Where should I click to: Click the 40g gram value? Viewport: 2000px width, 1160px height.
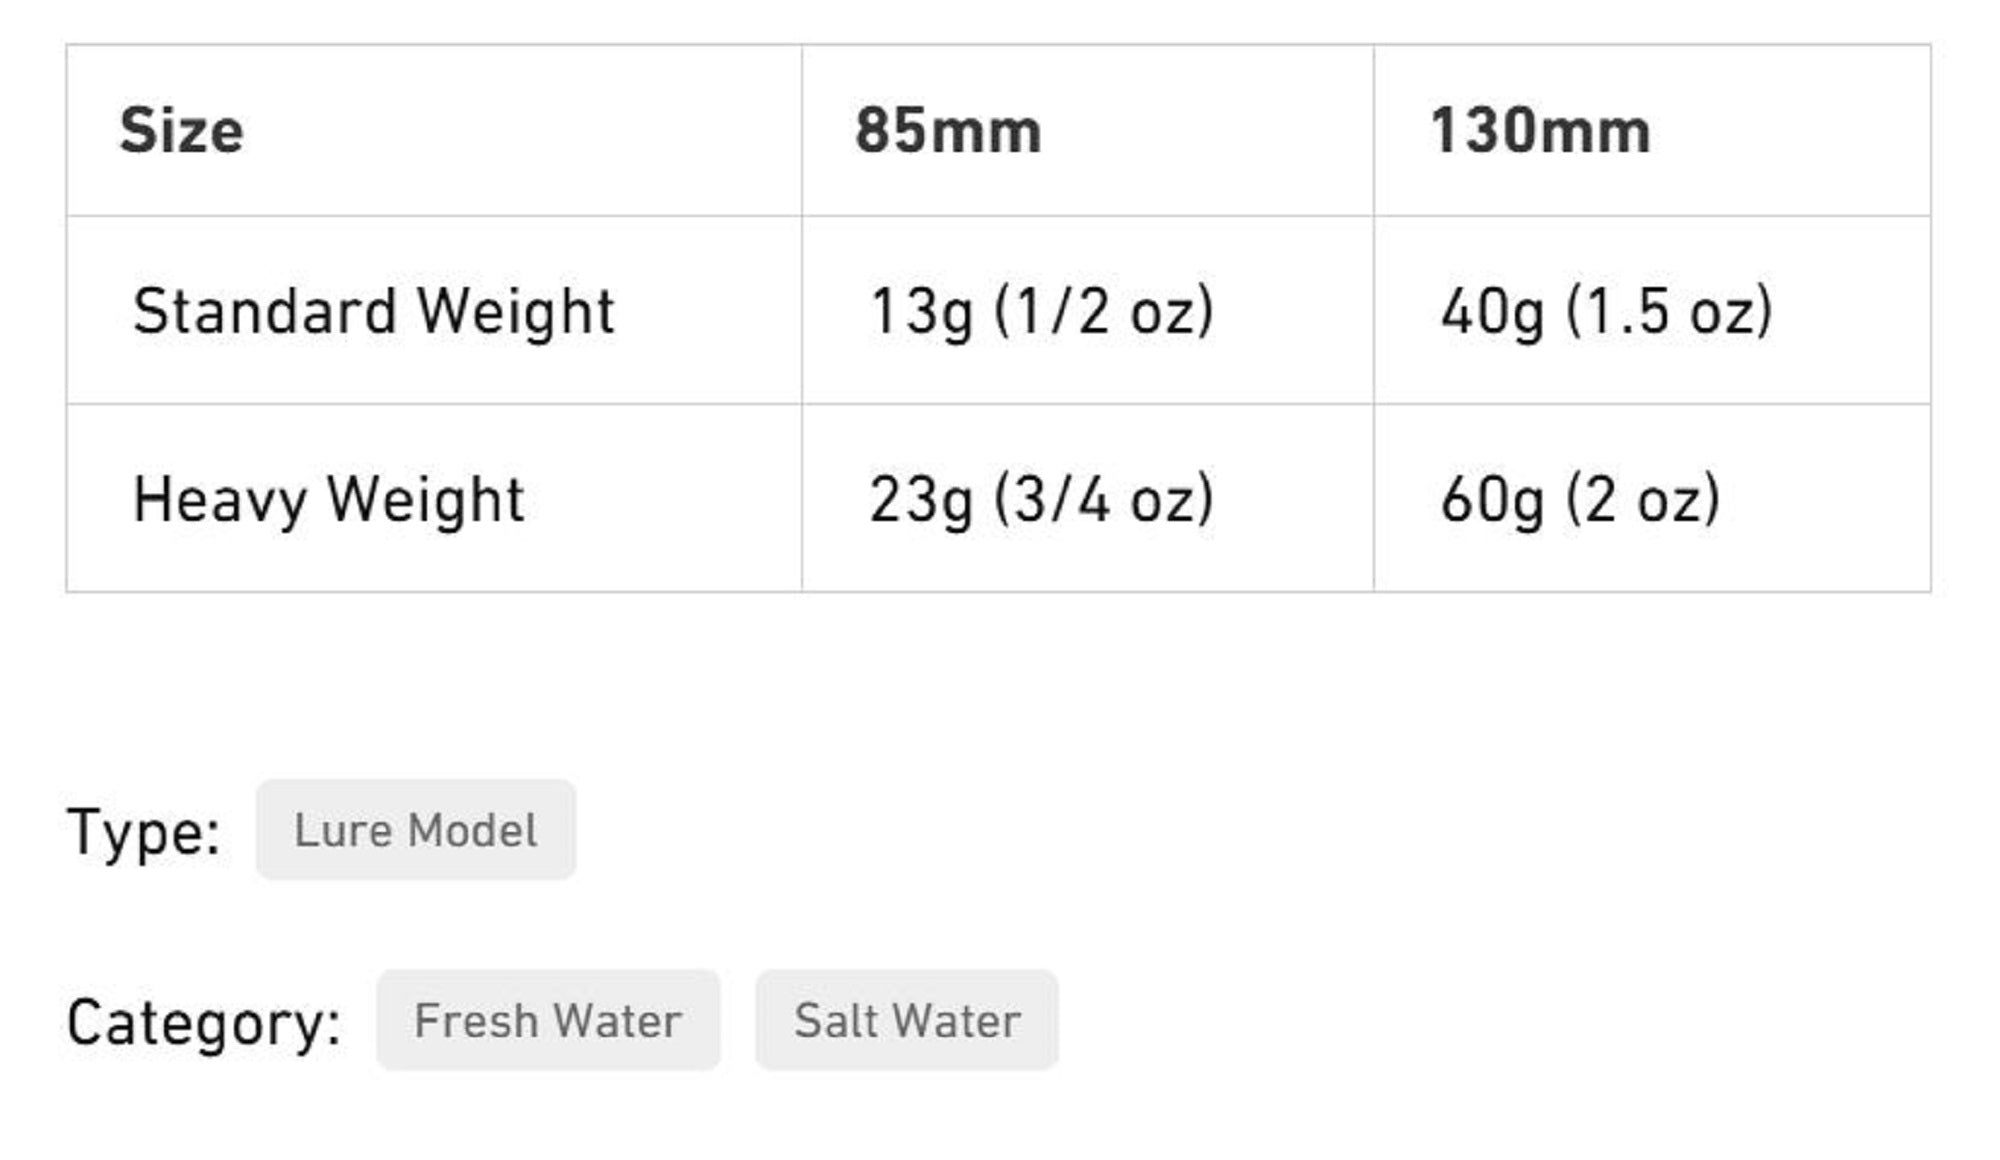(1492, 311)
